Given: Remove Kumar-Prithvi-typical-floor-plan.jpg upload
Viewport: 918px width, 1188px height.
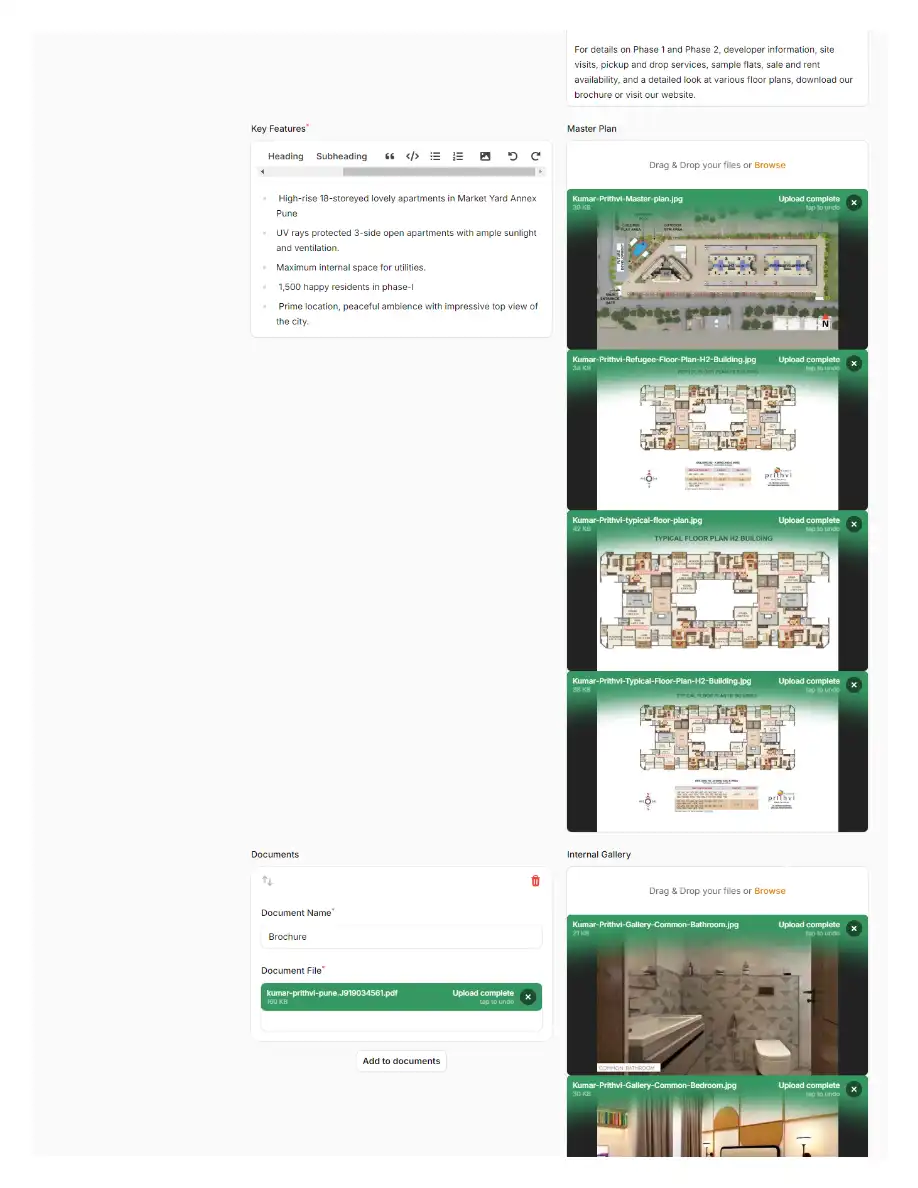Looking at the screenshot, I should (x=854, y=524).
